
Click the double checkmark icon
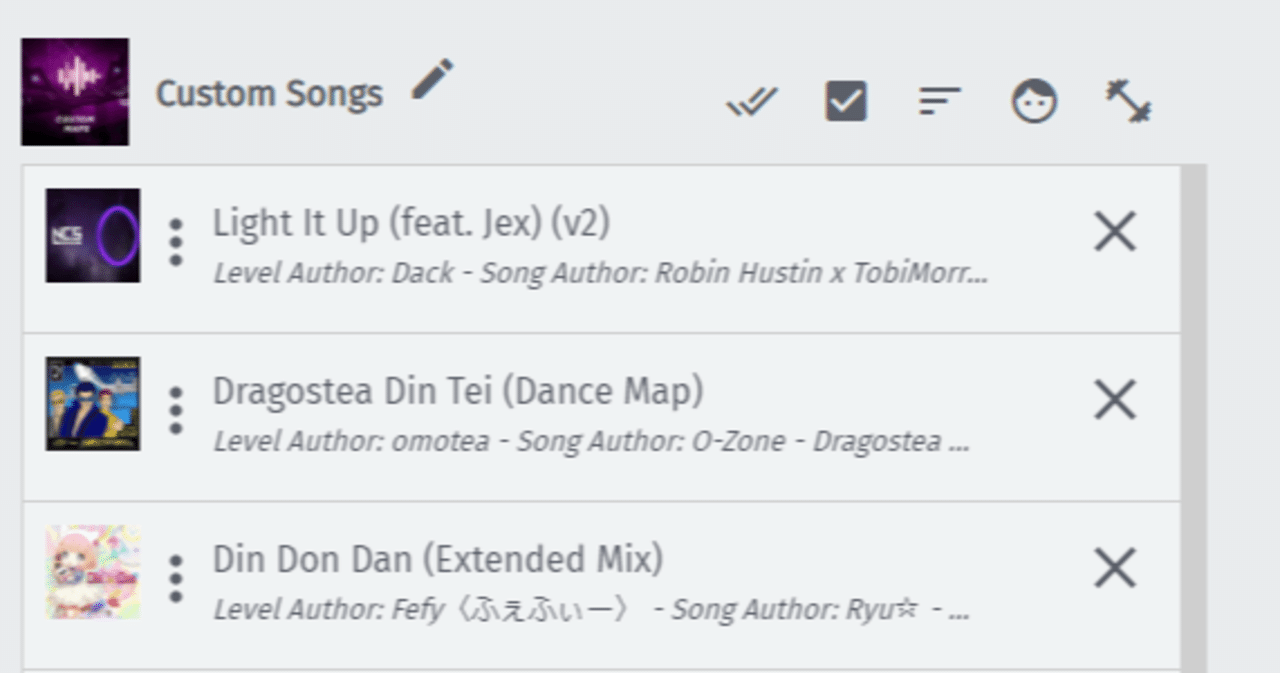[x=752, y=102]
